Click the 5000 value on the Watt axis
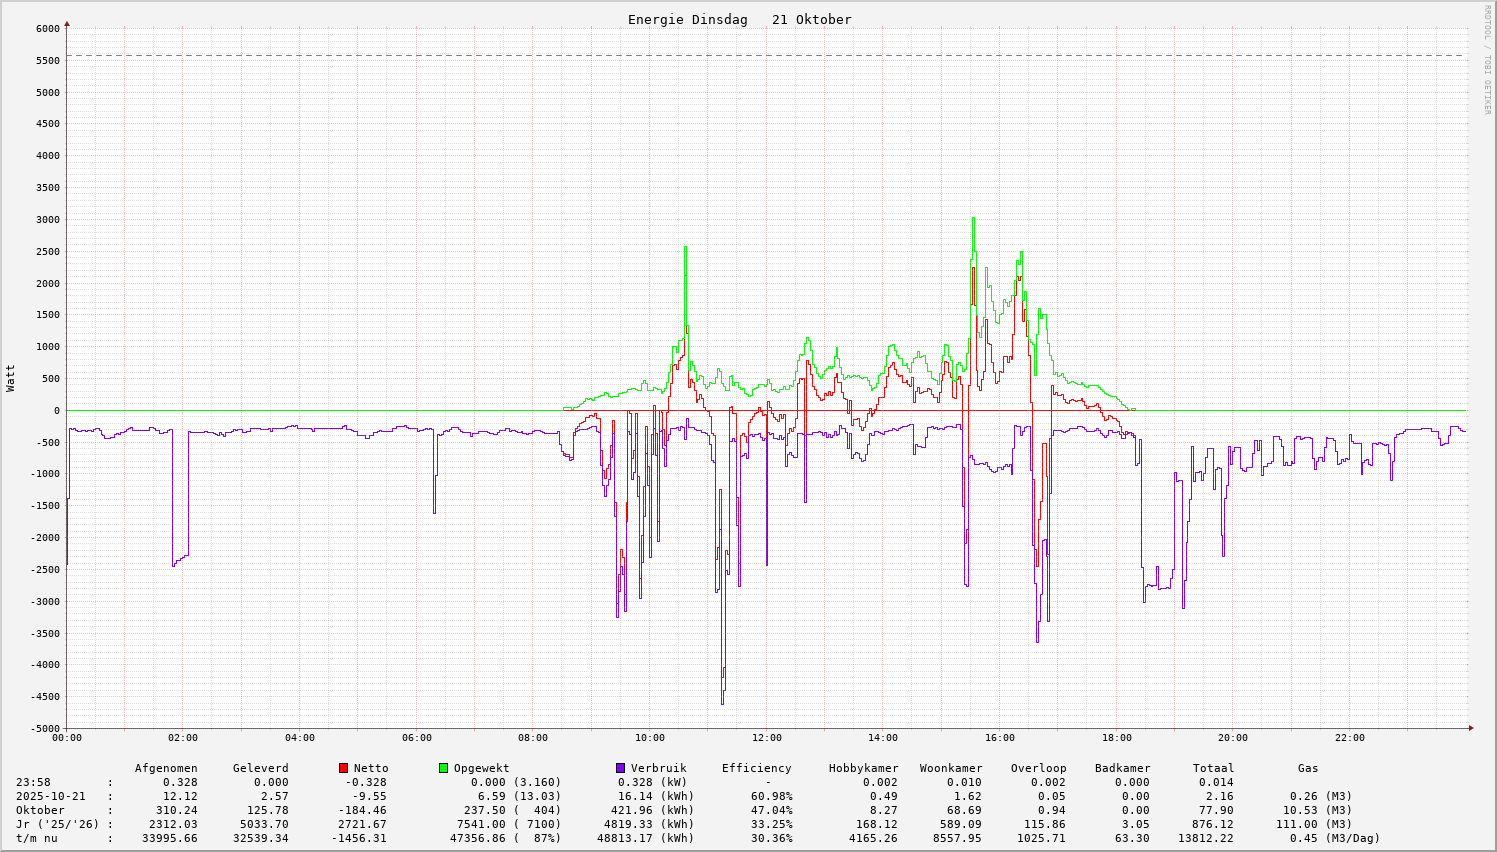This screenshot has height=852, width=1497. click(x=48, y=92)
